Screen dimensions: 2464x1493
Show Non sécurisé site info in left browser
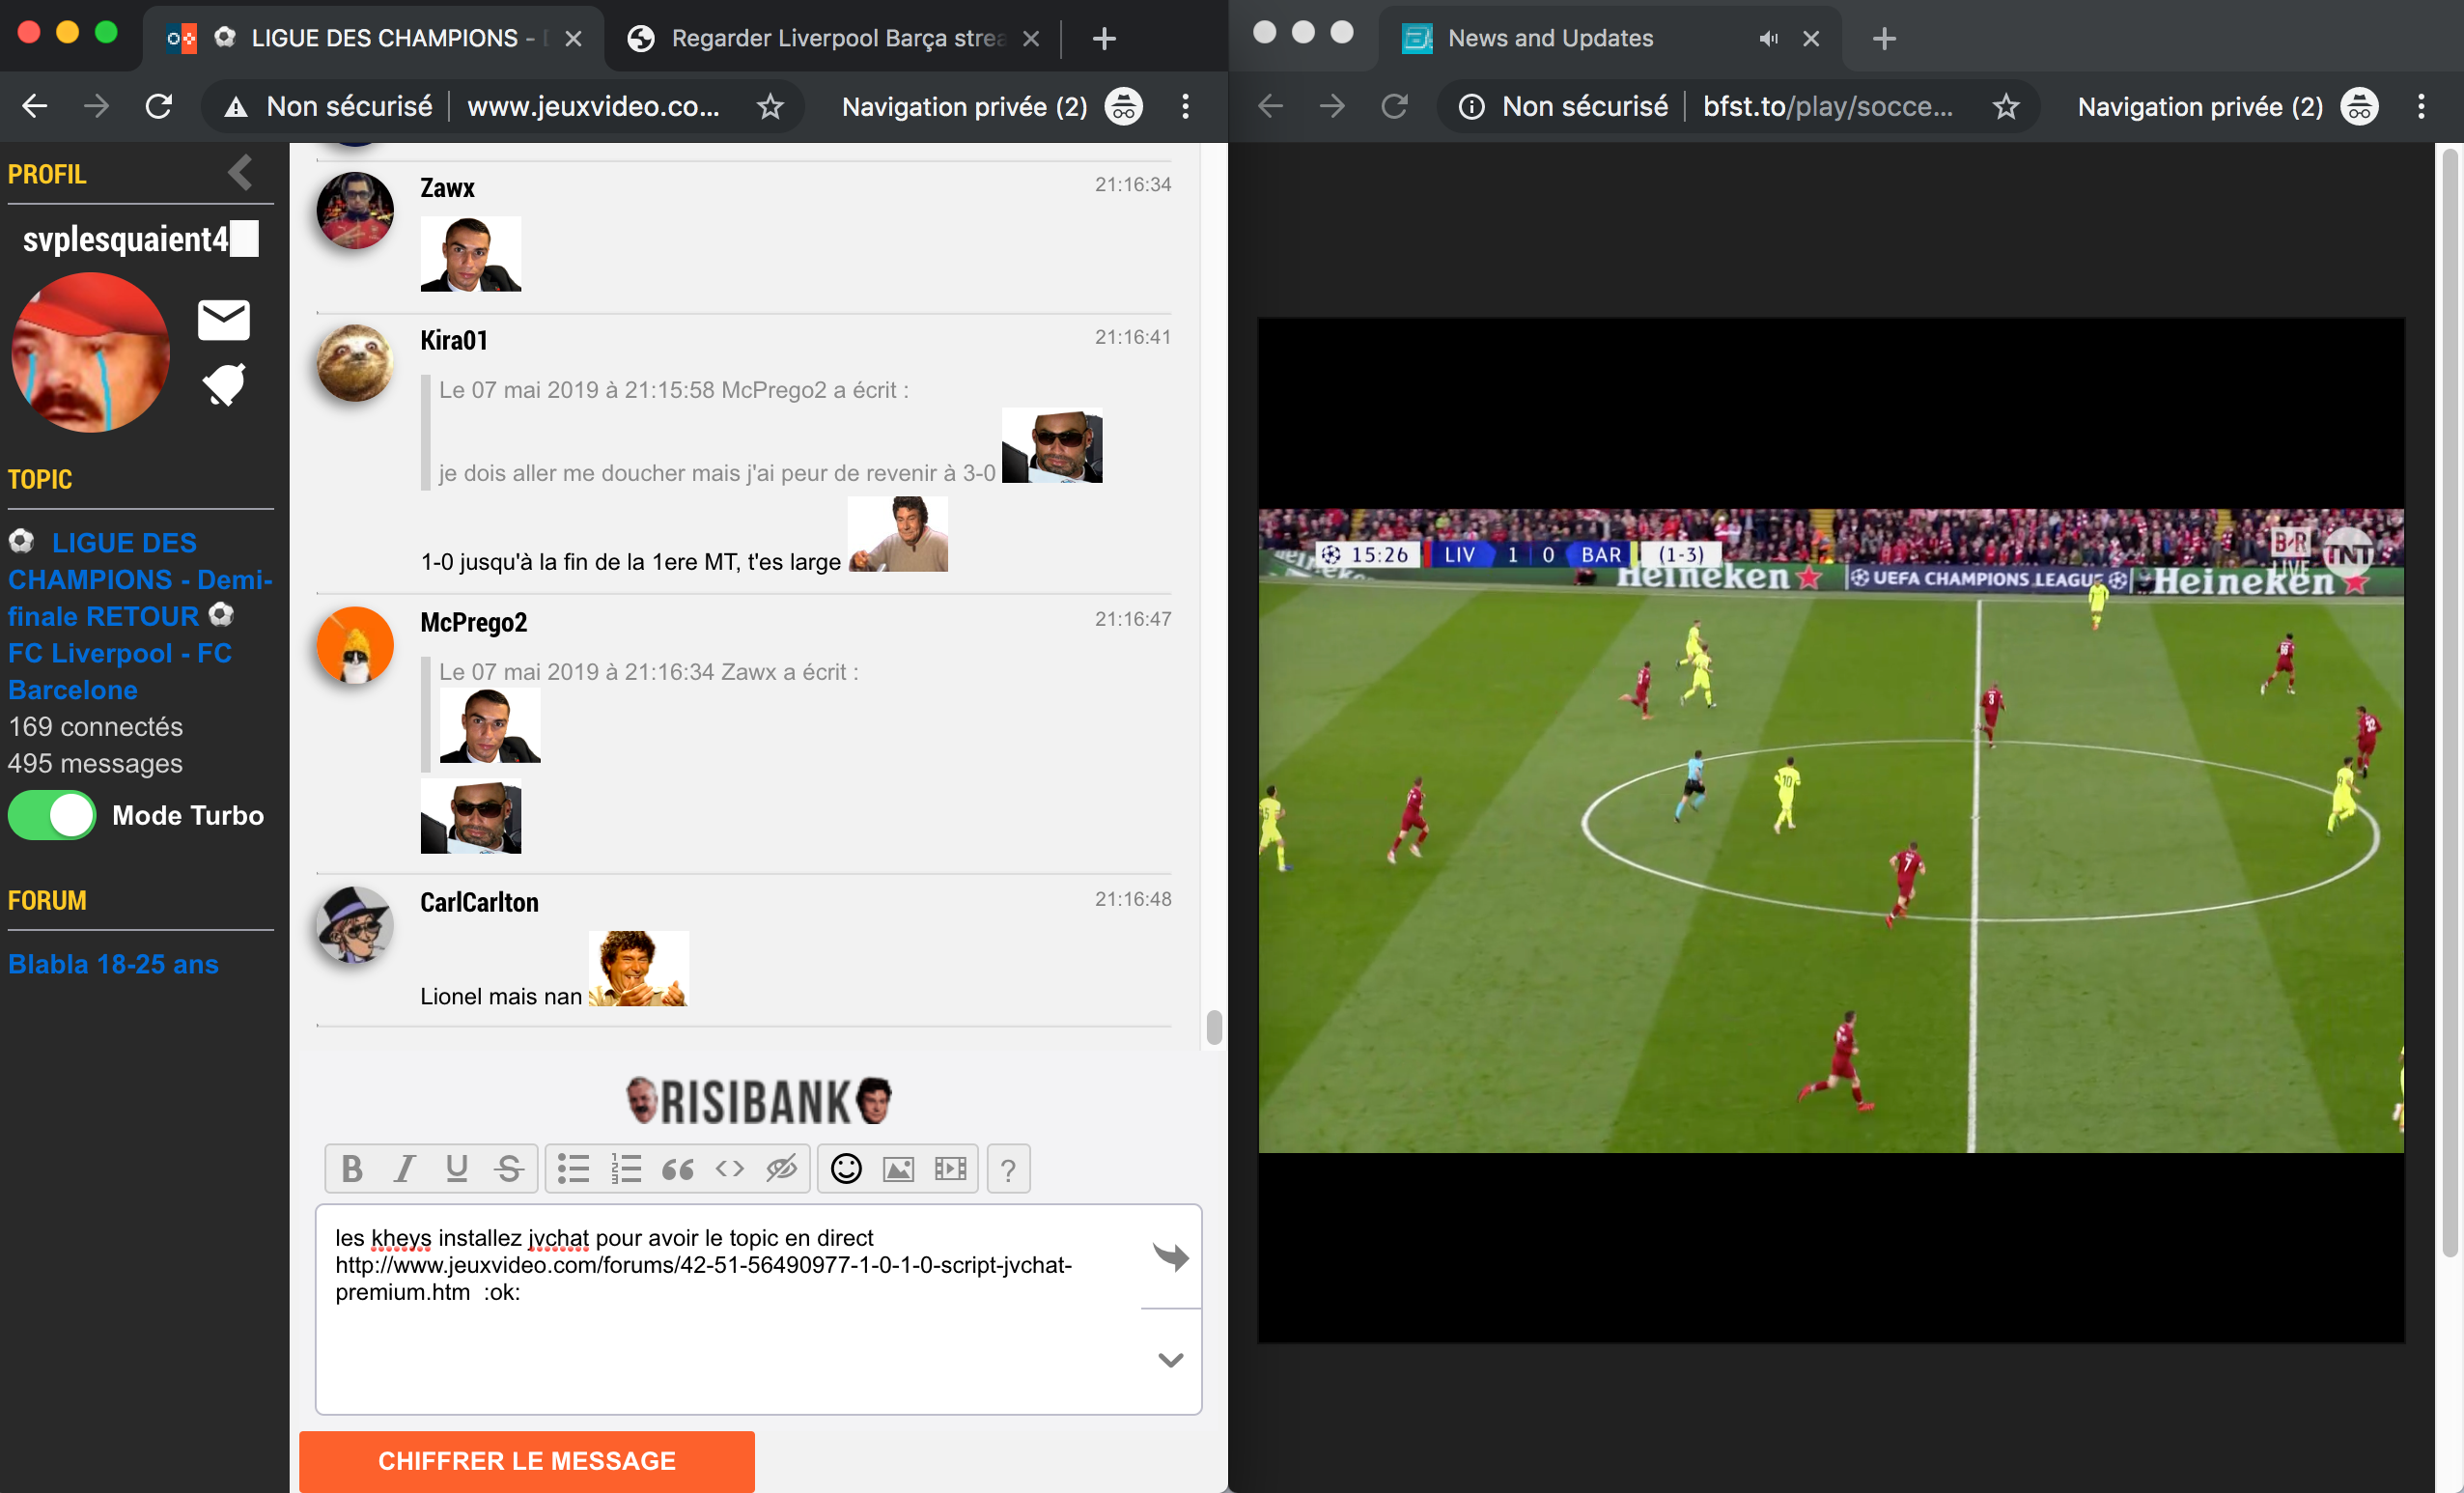[x=330, y=106]
